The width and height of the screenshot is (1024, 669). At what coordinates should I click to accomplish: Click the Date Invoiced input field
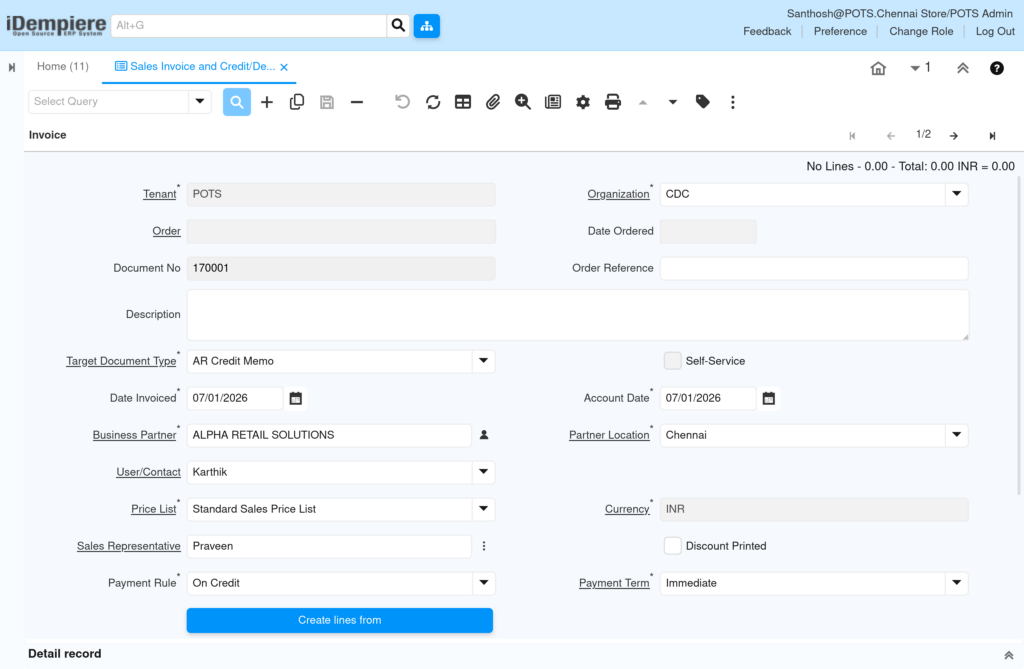pyautogui.click(x=235, y=398)
